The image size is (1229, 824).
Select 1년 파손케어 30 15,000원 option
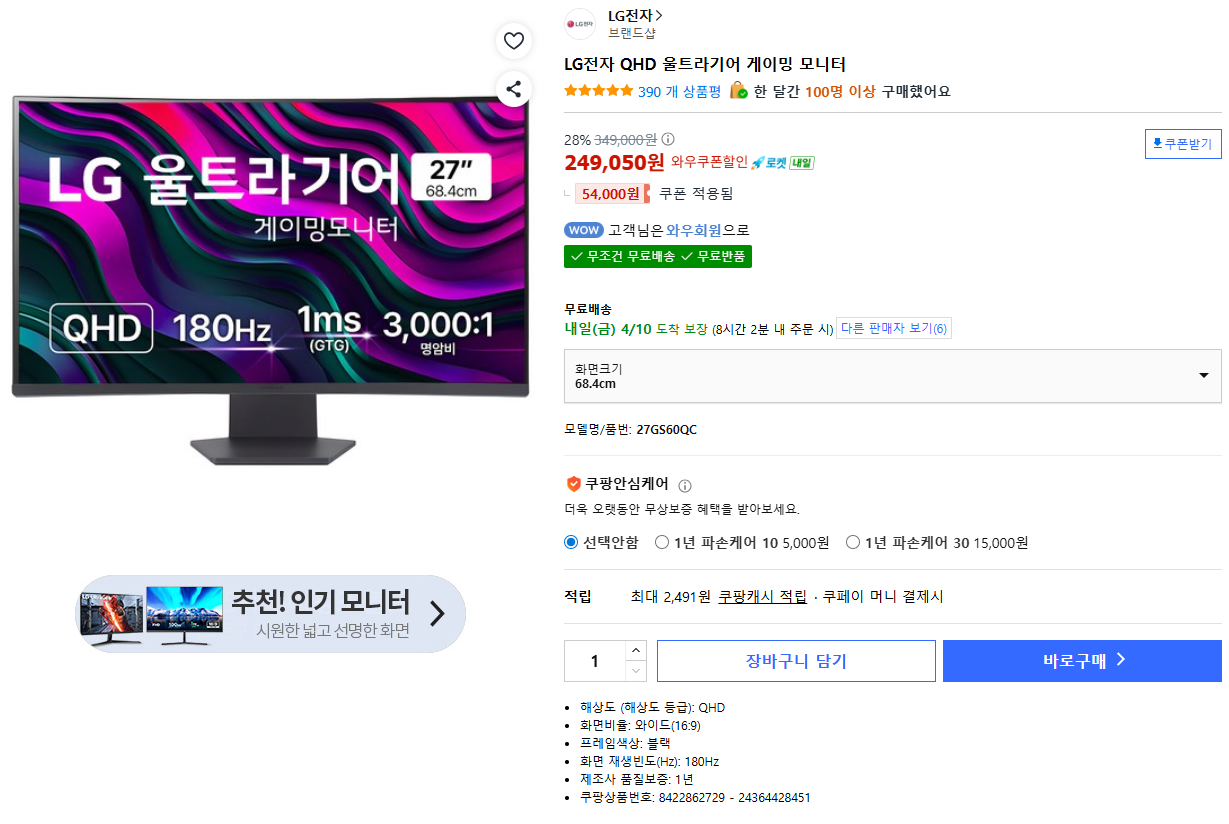[x=853, y=543]
